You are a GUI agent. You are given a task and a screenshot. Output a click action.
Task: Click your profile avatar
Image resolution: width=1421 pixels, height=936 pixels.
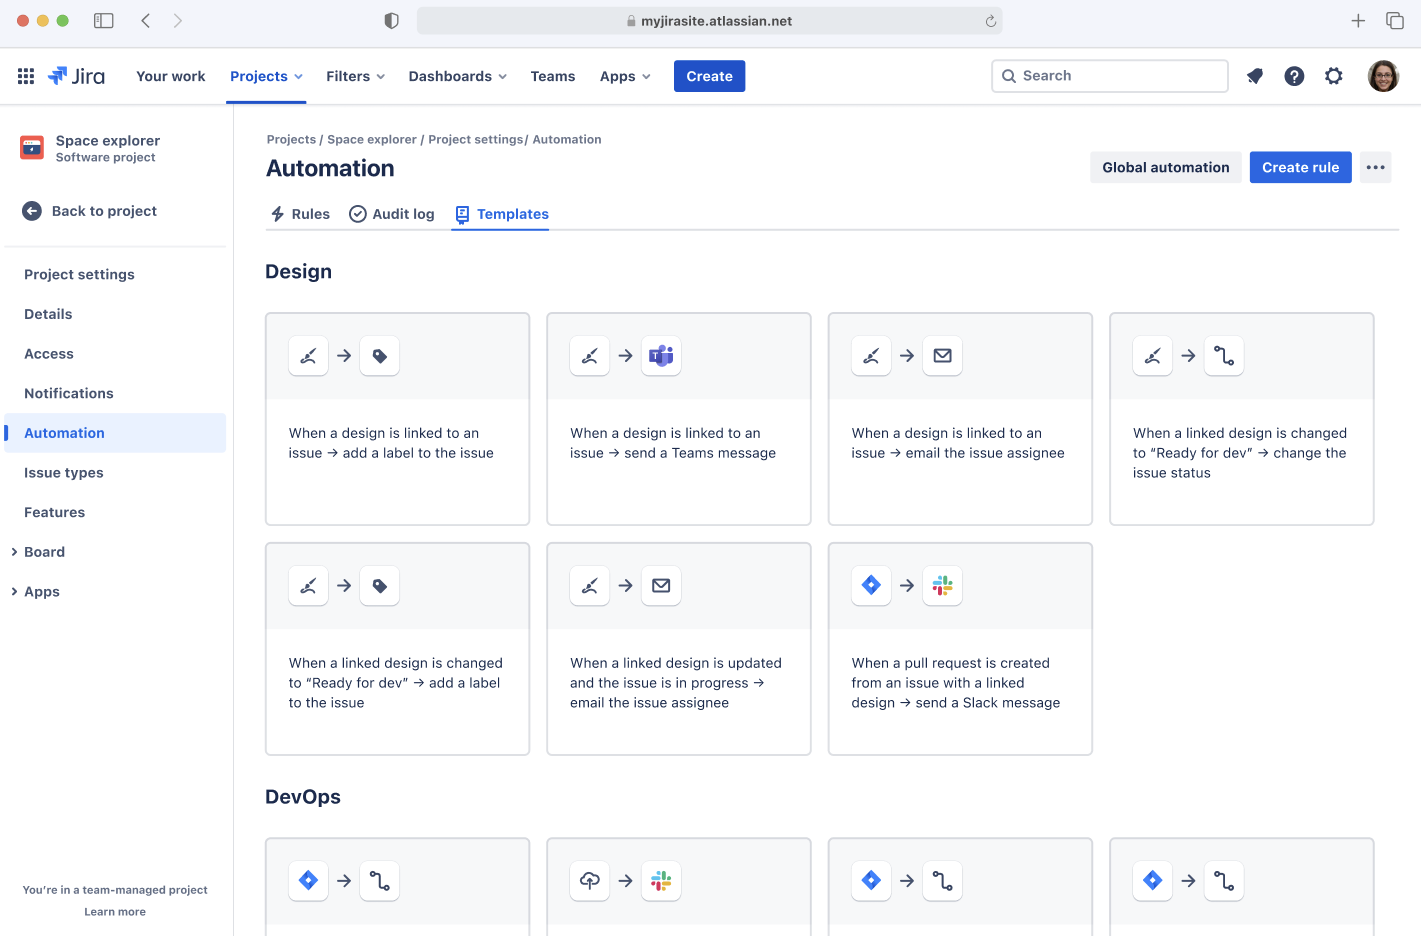pyautogui.click(x=1383, y=75)
